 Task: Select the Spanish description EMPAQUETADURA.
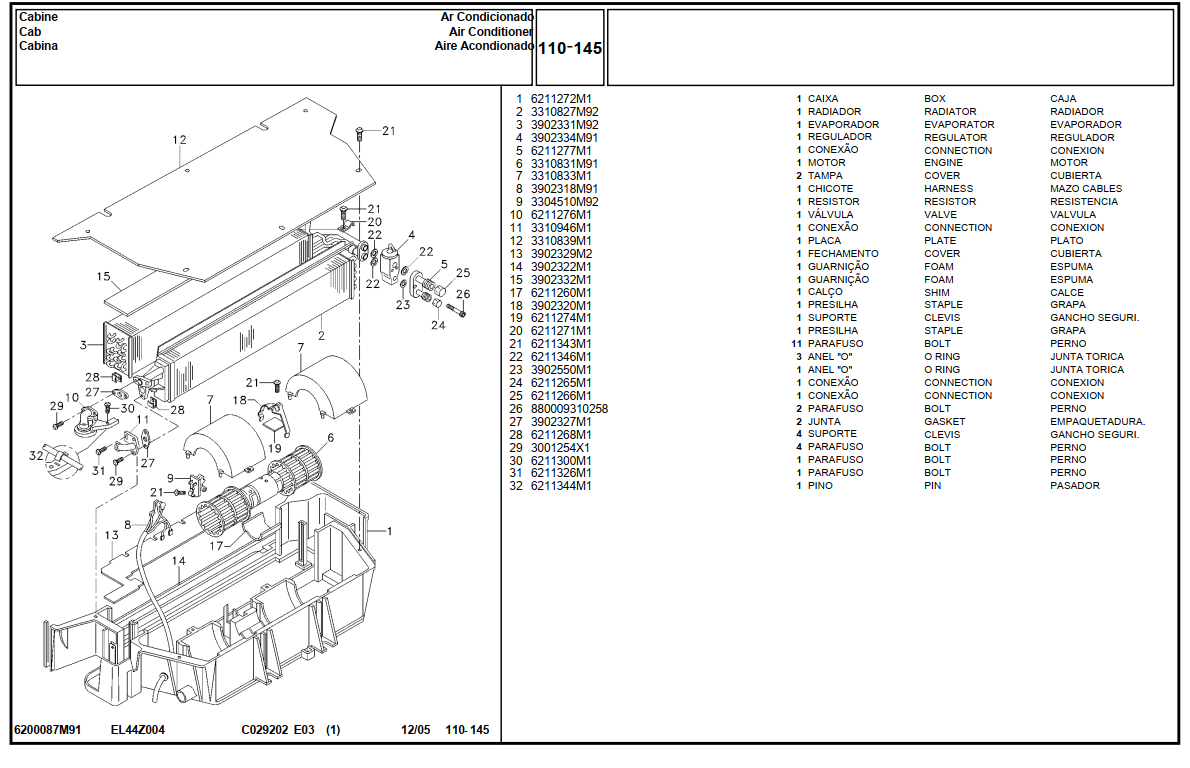1097,422
